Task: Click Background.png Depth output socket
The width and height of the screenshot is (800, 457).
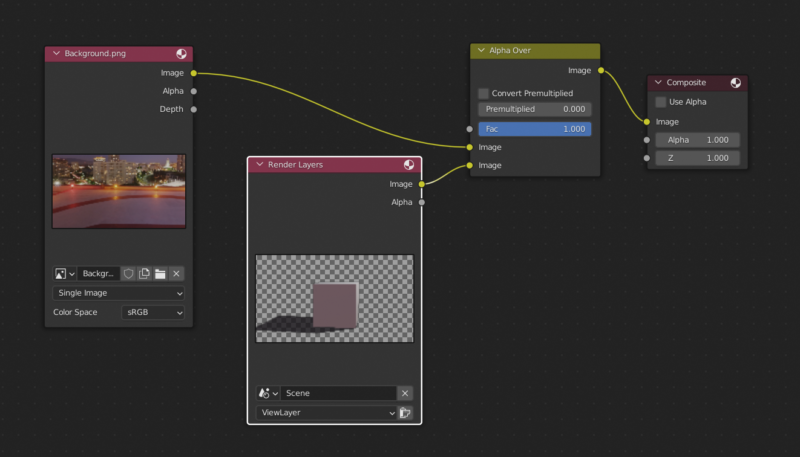Action: (193, 109)
